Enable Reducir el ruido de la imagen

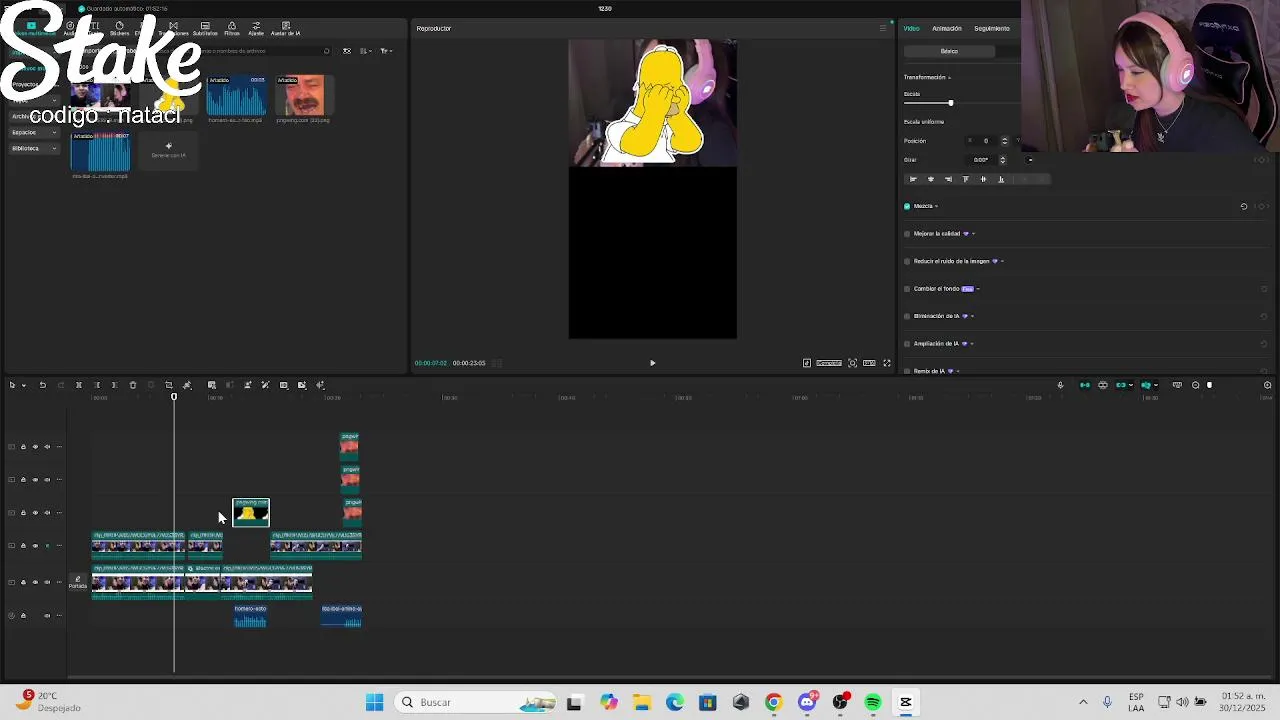(x=907, y=261)
